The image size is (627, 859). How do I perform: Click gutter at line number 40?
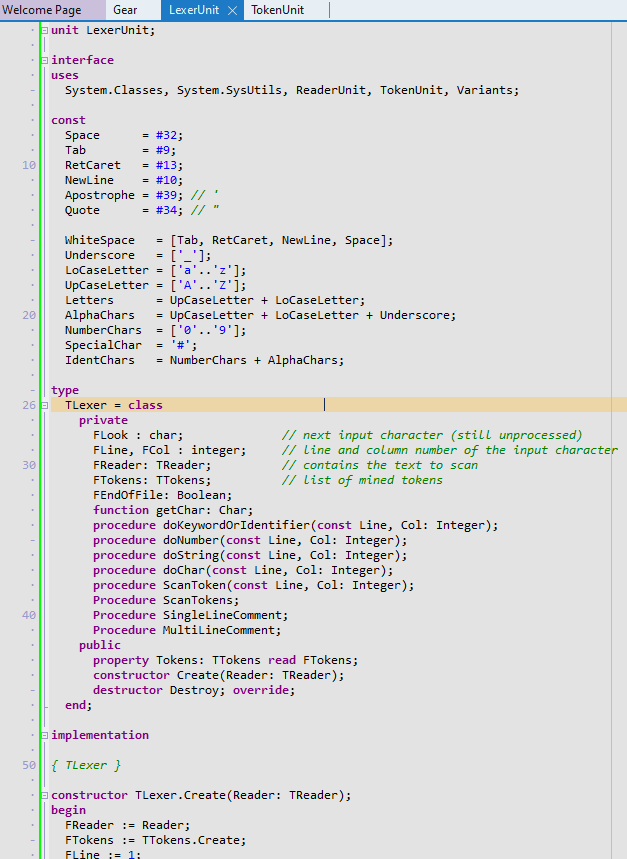(x=29, y=615)
